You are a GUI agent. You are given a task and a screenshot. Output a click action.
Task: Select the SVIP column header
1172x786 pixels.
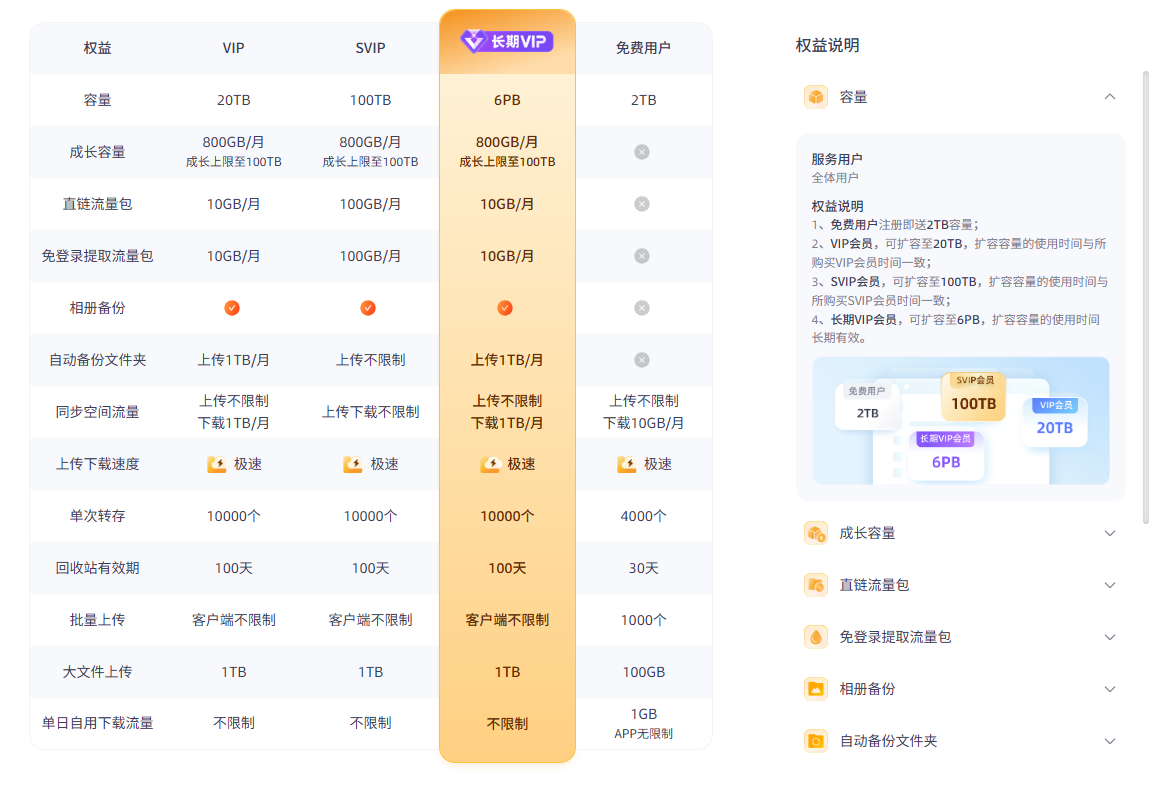coord(368,47)
